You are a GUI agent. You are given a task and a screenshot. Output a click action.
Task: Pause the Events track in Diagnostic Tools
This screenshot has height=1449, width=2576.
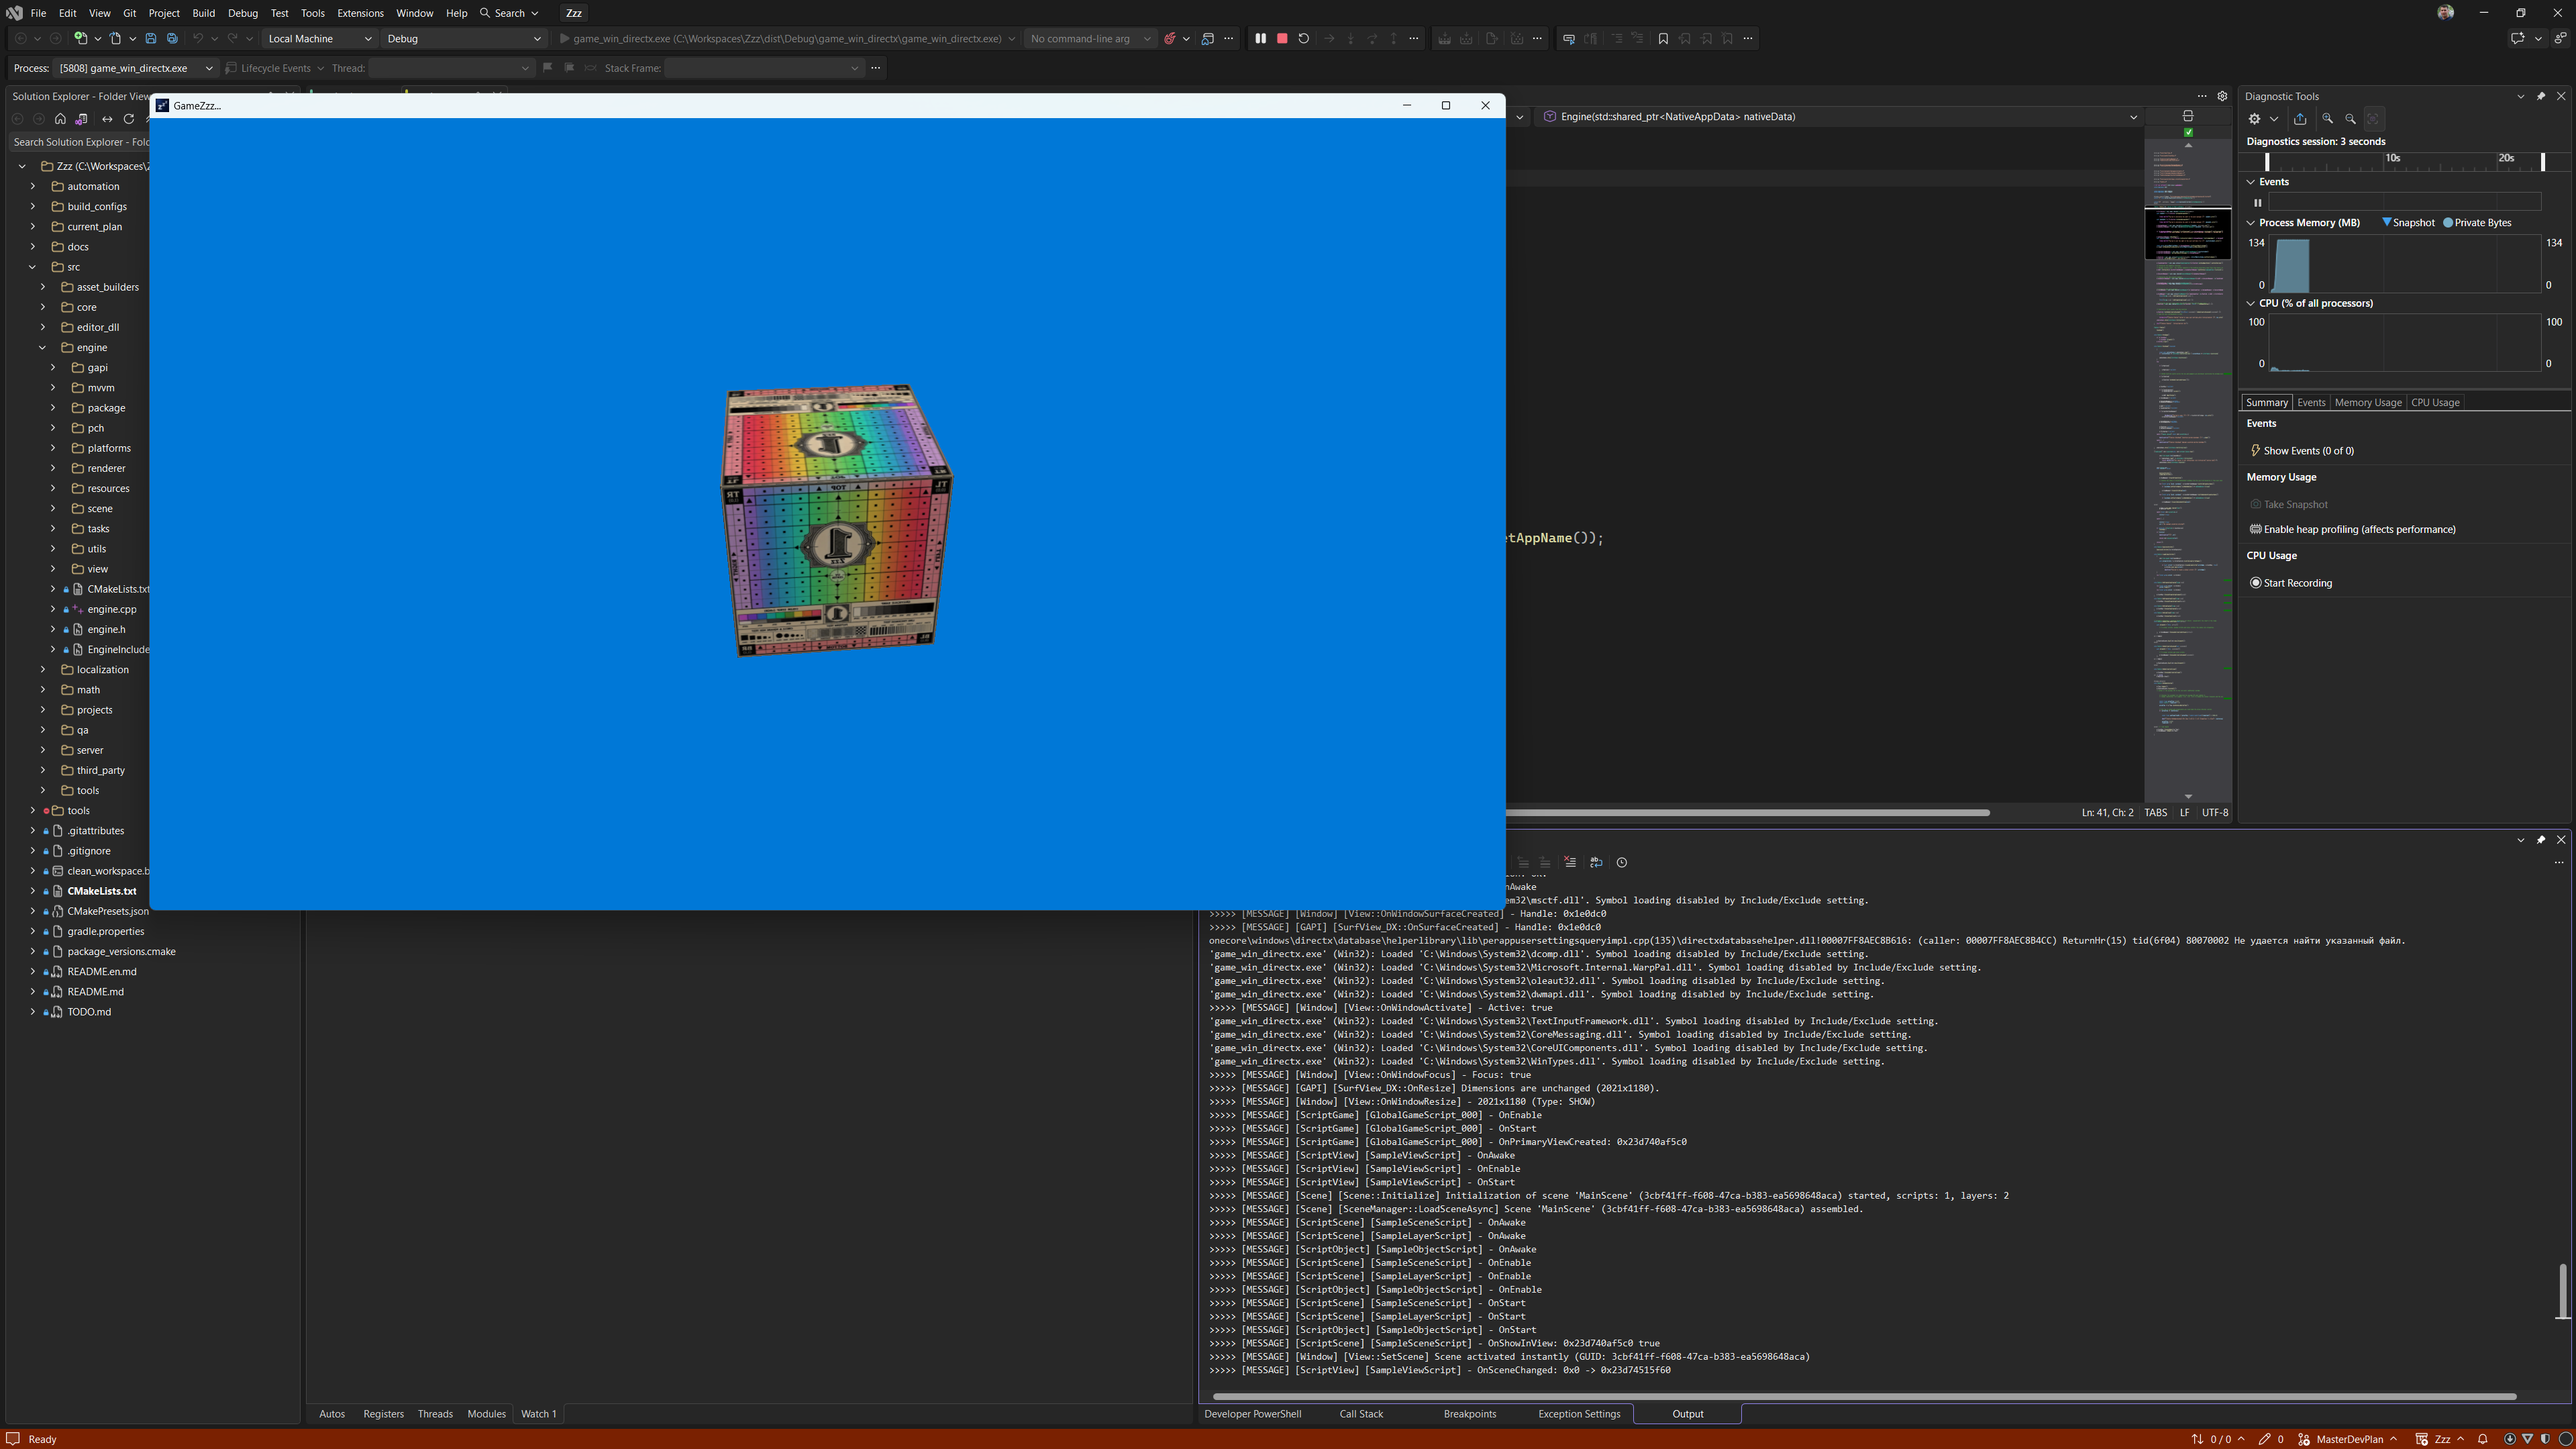coord(2257,202)
